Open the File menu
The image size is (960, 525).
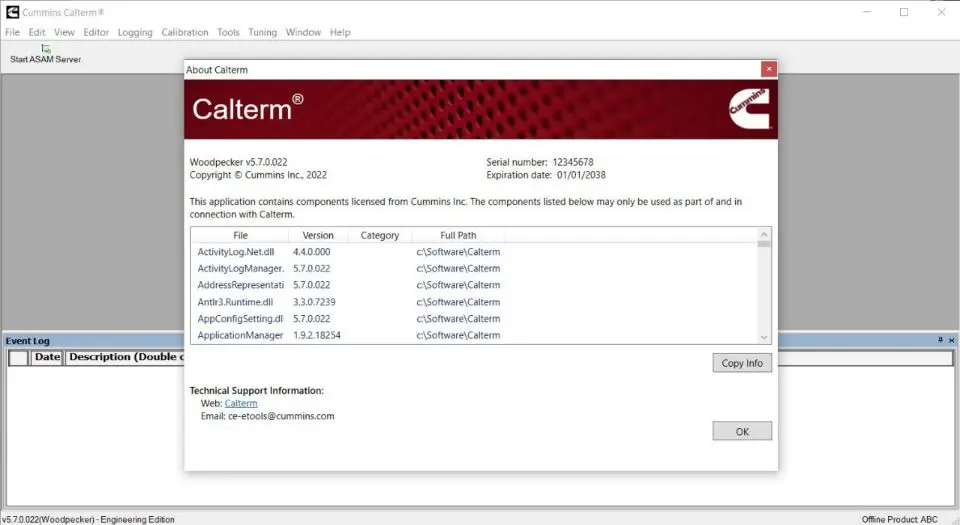12,32
